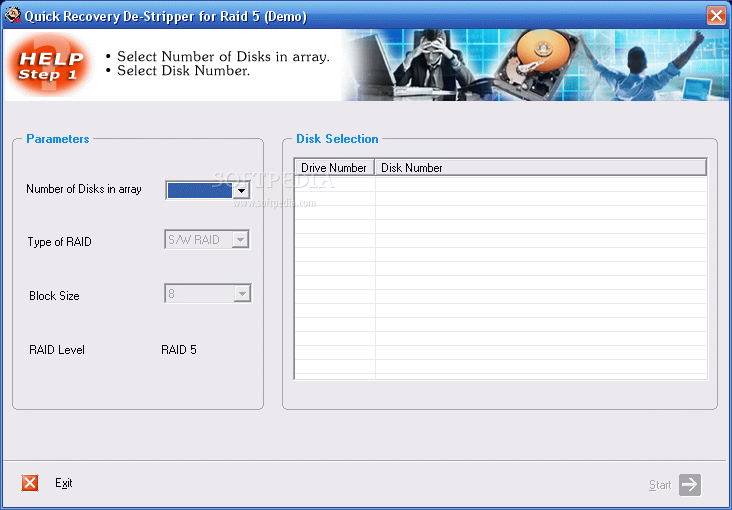Click the red Exit X icon
732x510 pixels.
30,483
